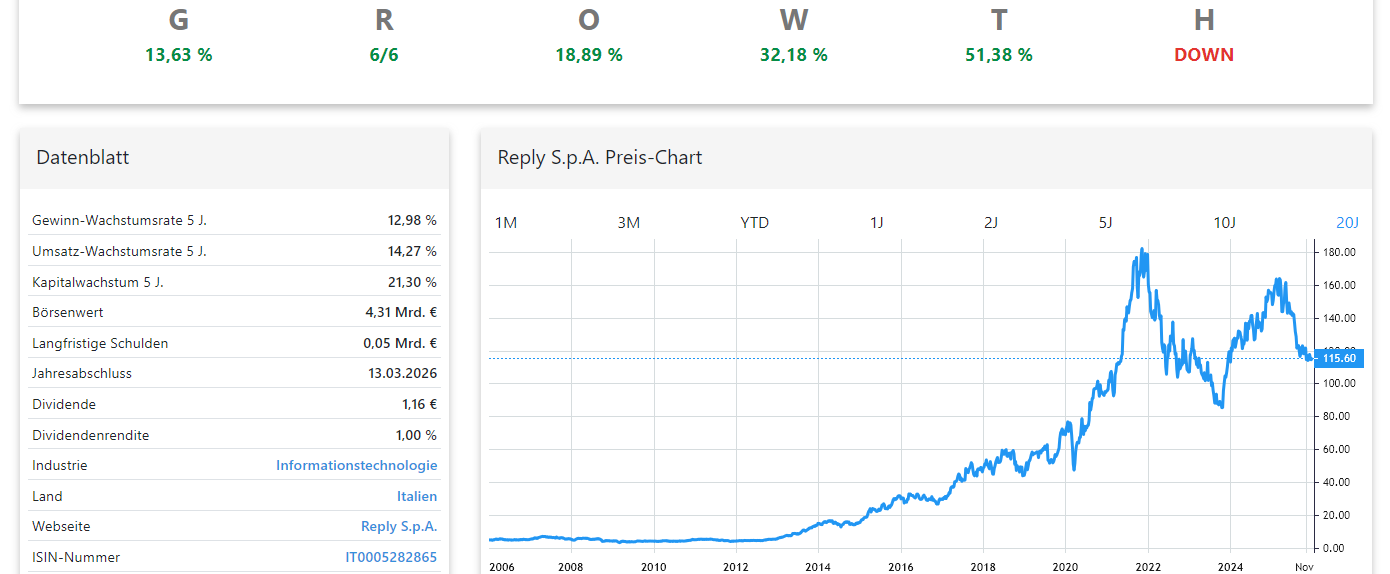The height and width of the screenshot is (574, 1390).
Task: Click the Datenblatt panel header
Action: (83, 157)
